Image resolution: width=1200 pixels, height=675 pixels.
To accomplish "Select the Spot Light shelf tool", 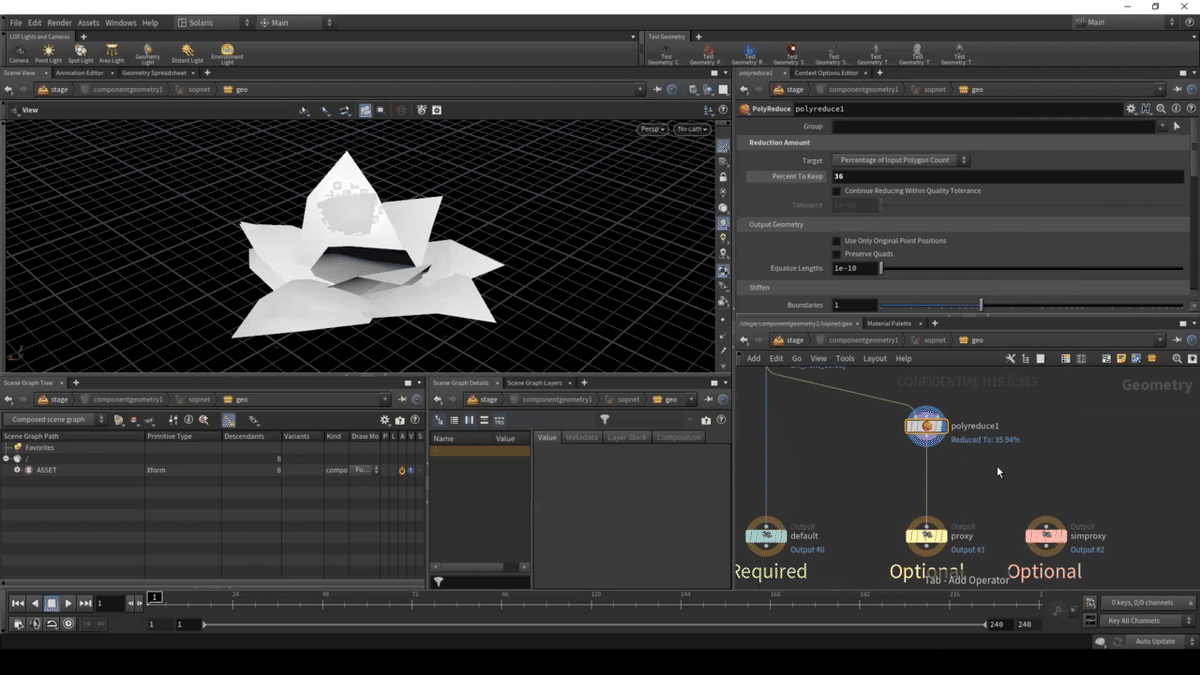I will point(80,53).
